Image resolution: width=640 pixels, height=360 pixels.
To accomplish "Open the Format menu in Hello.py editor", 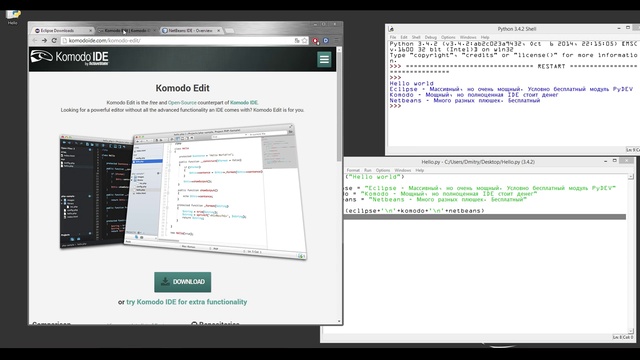I will pos(353,170).
